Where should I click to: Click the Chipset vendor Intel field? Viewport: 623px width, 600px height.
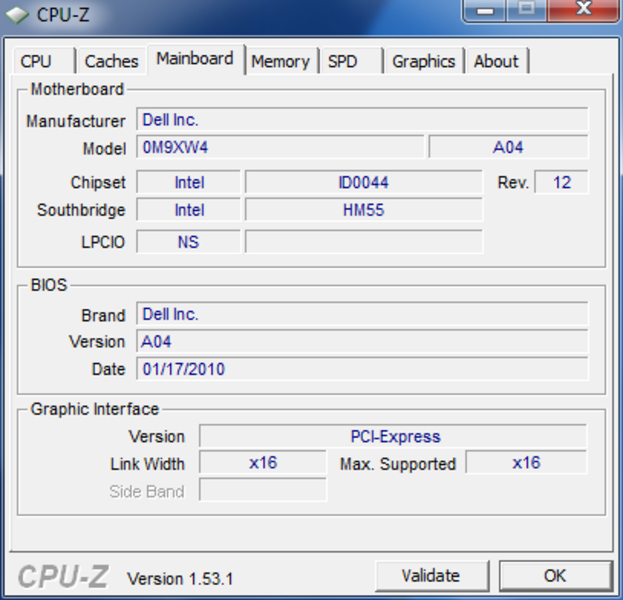click(x=189, y=182)
